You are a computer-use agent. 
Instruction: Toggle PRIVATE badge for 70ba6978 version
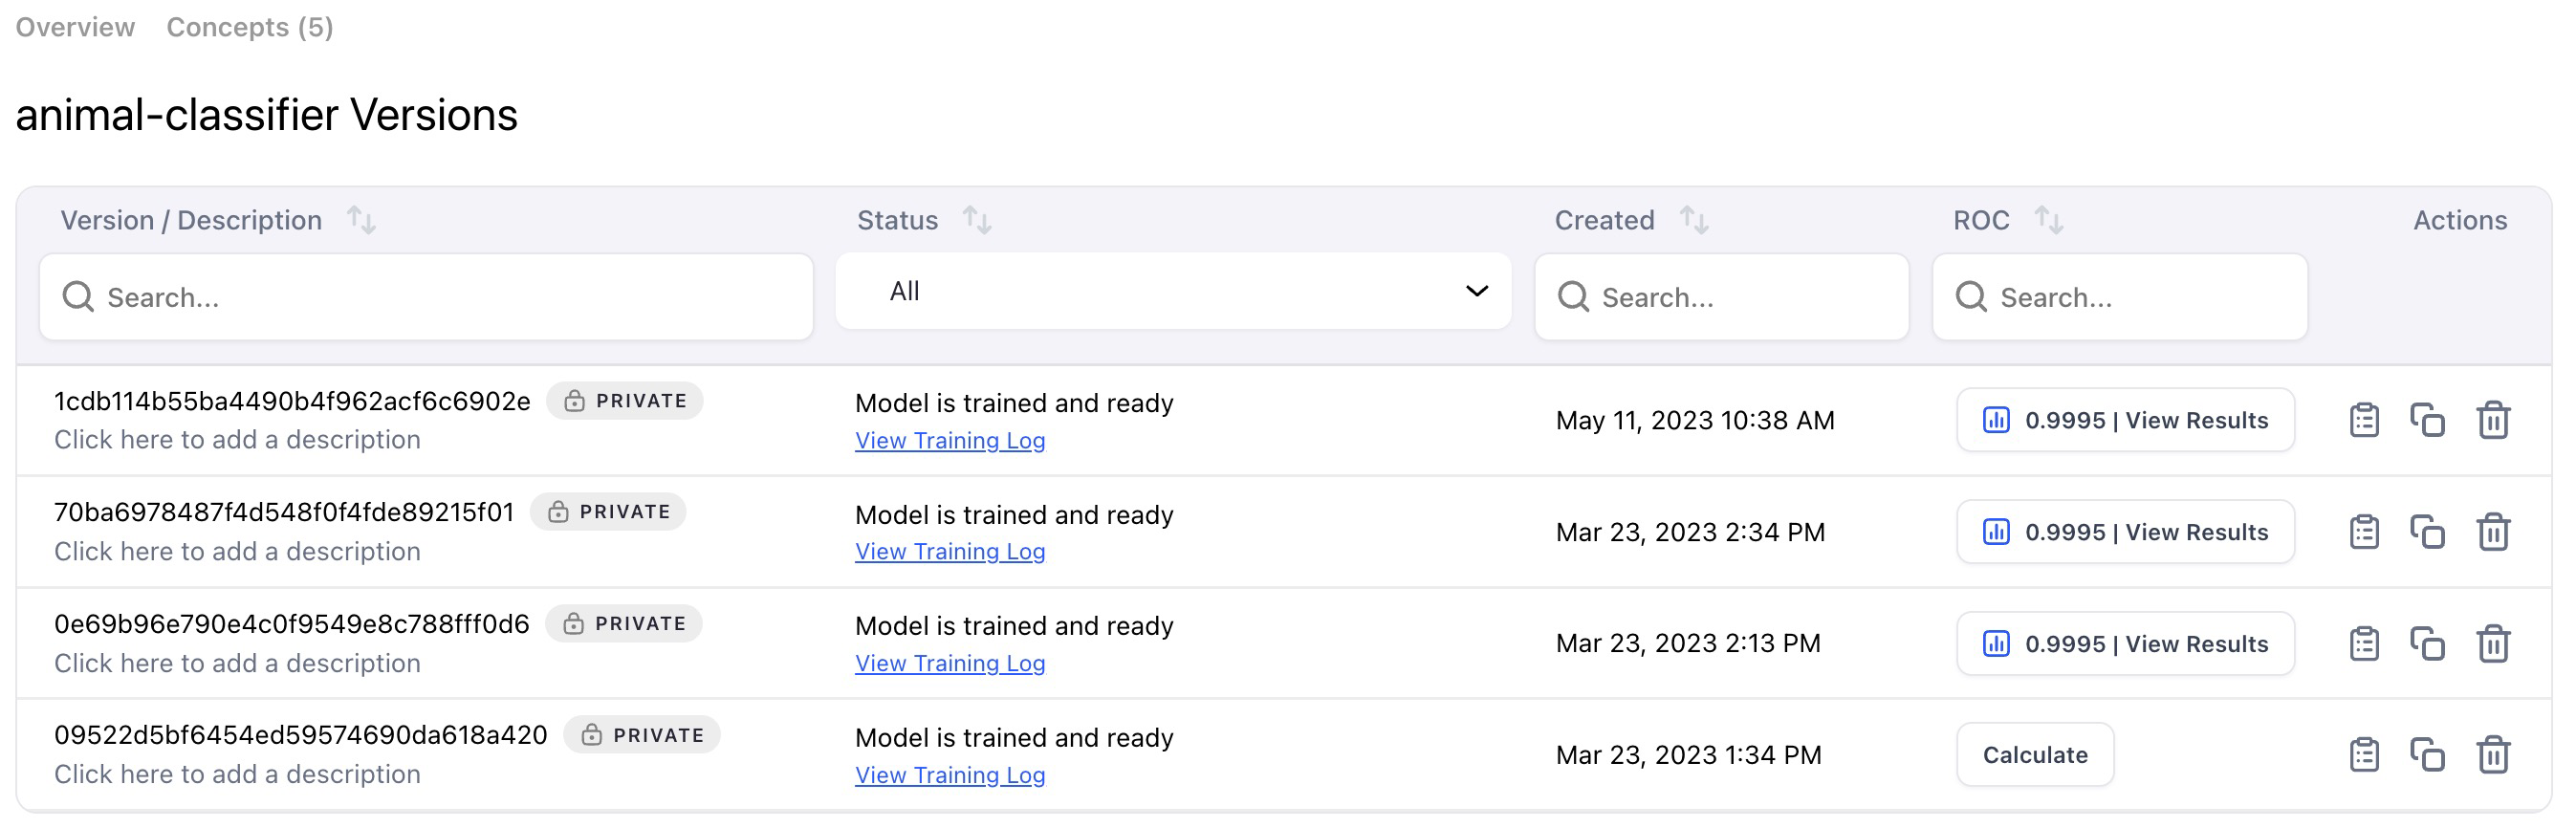coord(608,512)
